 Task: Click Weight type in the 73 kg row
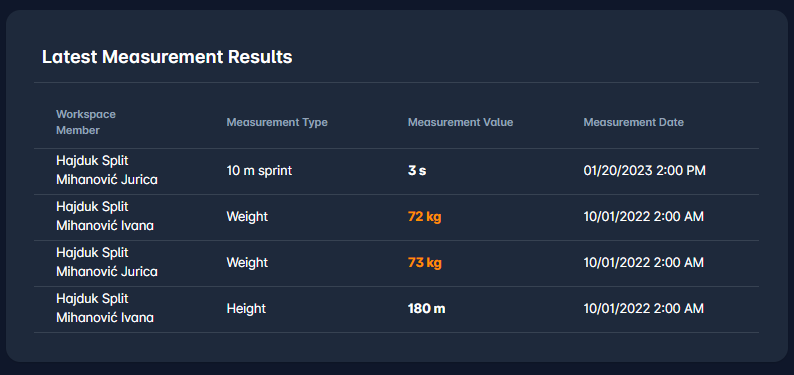pyautogui.click(x=247, y=263)
